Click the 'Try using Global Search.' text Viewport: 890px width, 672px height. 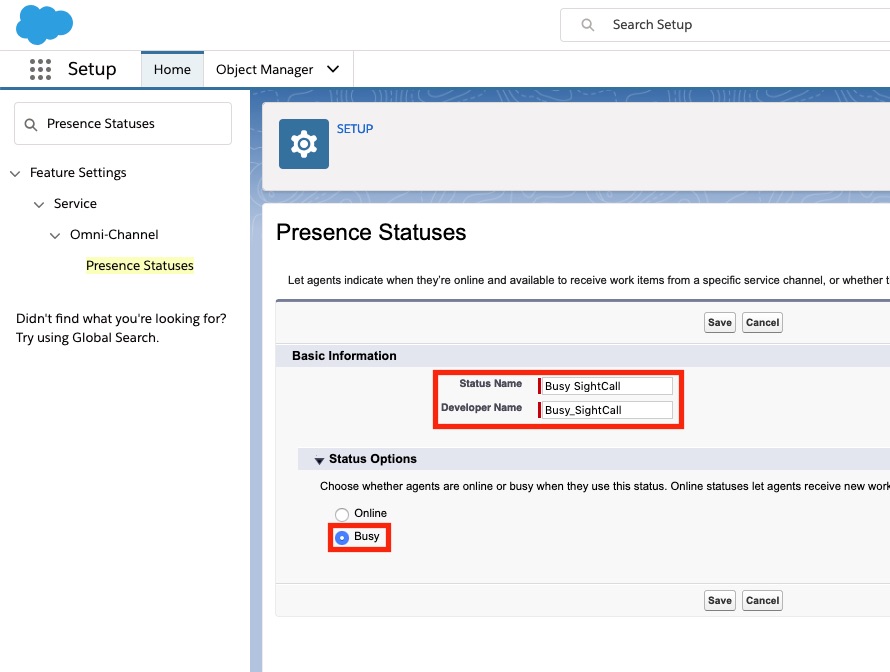coord(87,338)
